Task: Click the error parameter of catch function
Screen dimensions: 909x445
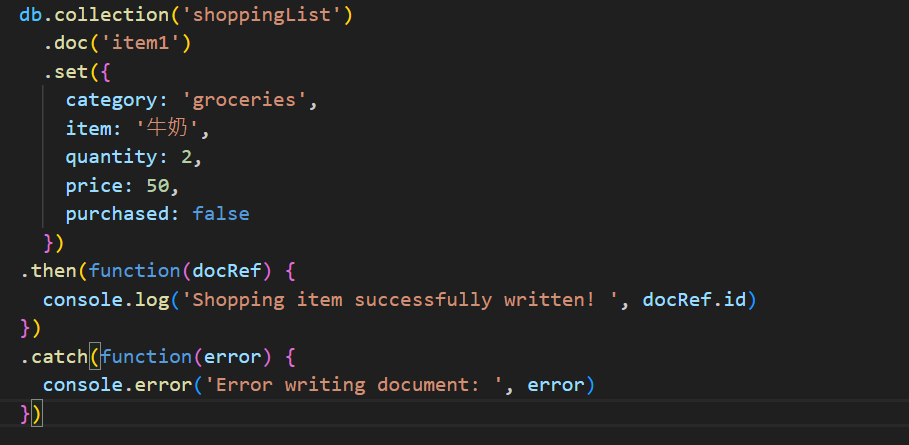Action: tap(232, 356)
